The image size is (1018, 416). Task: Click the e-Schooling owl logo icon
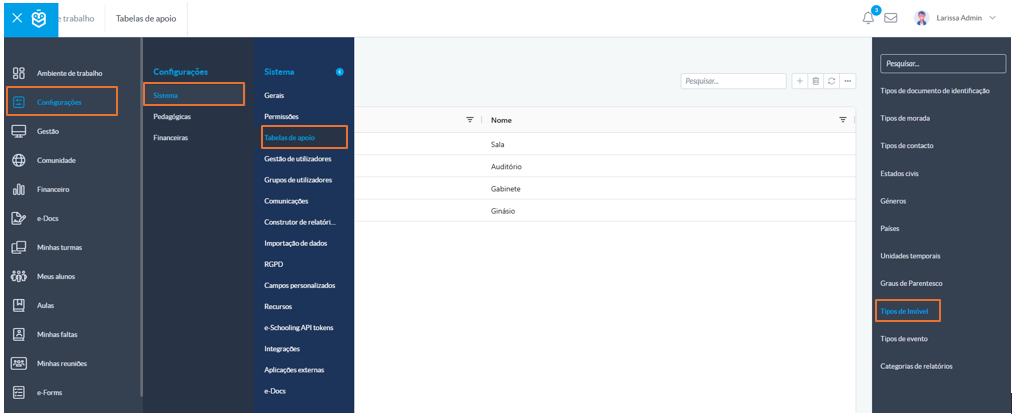[39, 19]
